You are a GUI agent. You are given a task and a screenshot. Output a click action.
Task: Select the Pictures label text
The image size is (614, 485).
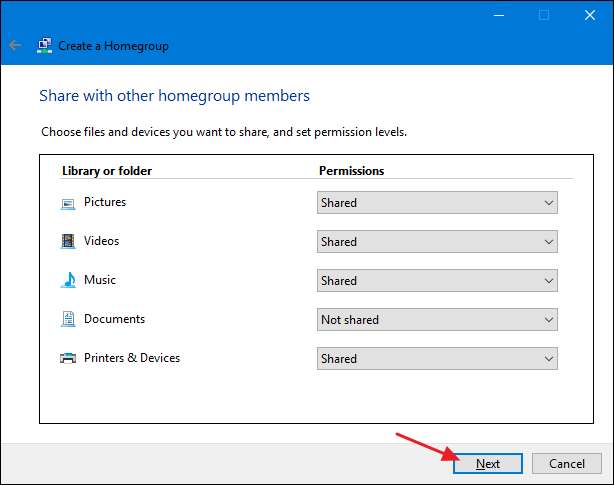[105, 202]
